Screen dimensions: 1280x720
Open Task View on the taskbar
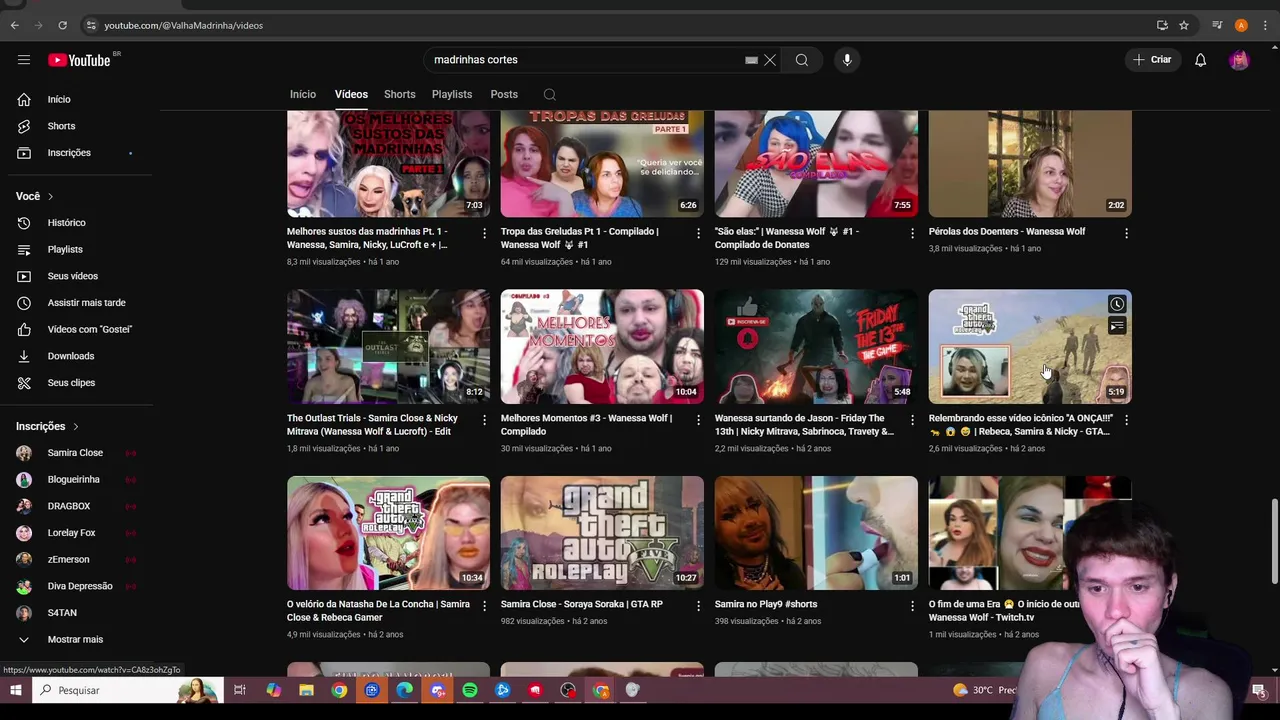240,690
